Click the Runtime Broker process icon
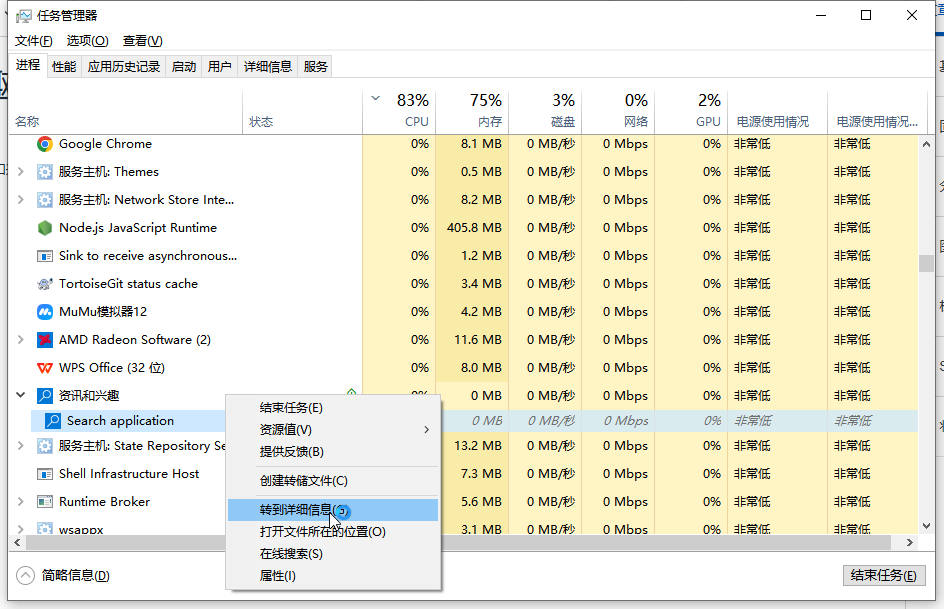This screenshot has width=944, height=609. point(45,502)
